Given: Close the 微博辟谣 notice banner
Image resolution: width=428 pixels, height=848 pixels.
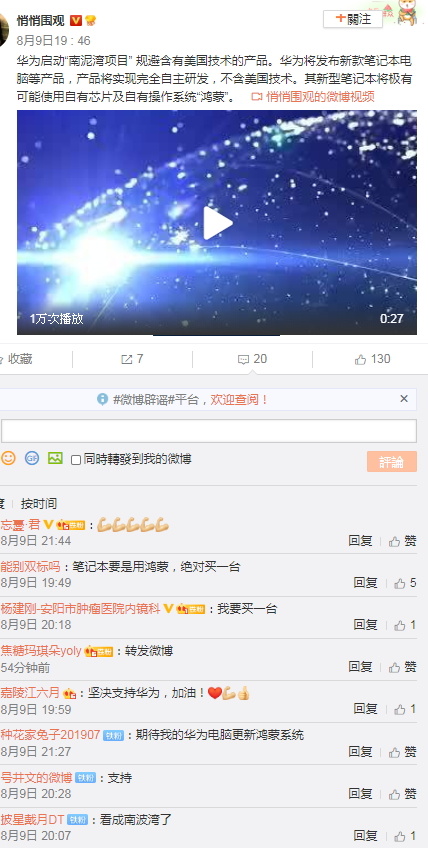Looking at the screenshot, I should 404,399.
